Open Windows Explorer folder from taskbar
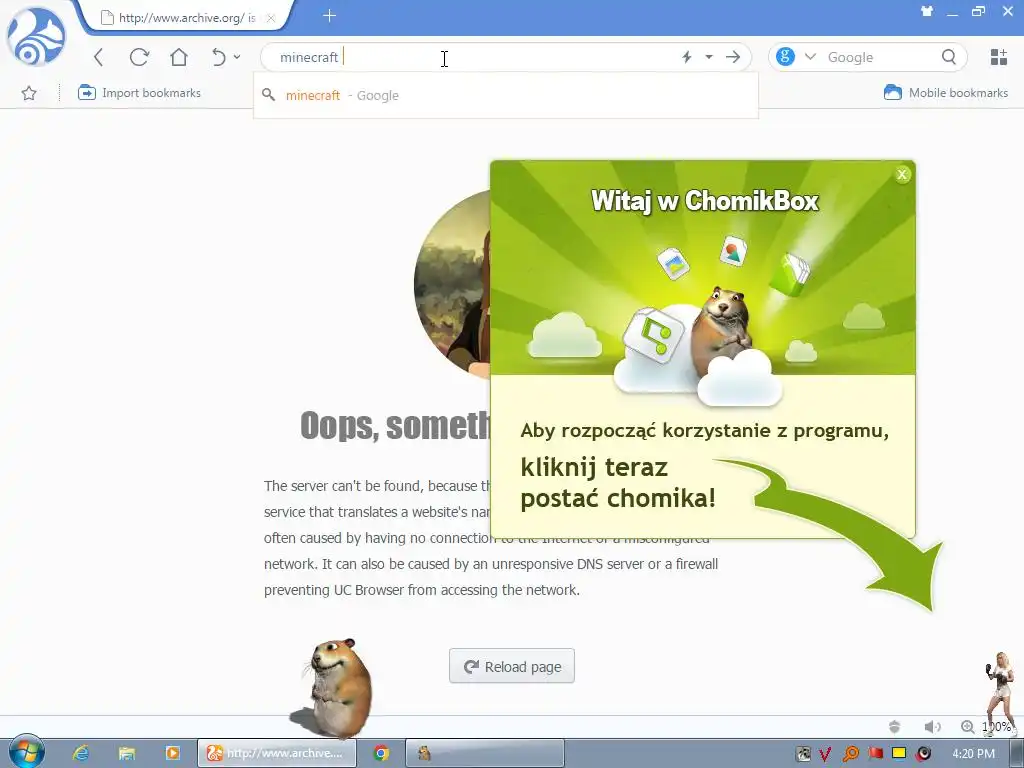This screenshot has width=1024, height=768. coord(127,754)
